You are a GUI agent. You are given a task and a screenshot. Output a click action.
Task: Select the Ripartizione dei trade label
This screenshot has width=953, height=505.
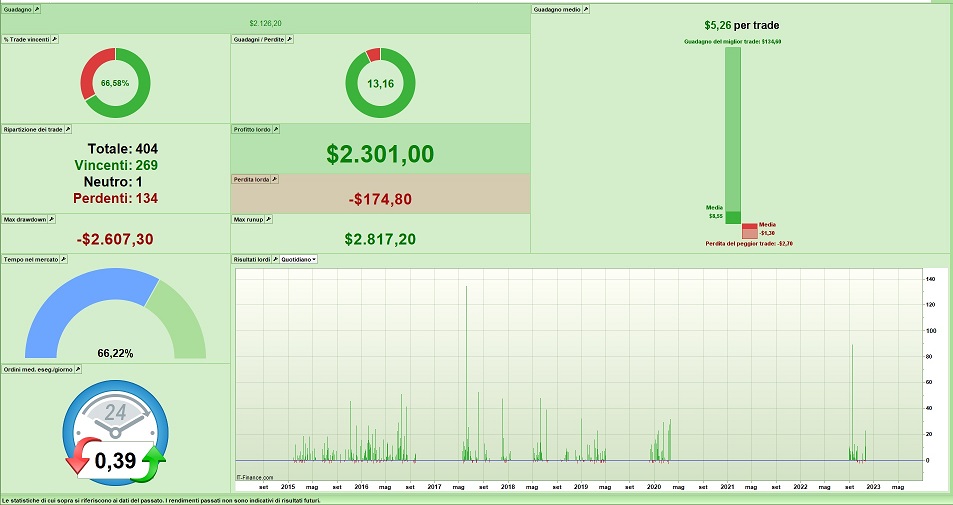pos(33,129)
